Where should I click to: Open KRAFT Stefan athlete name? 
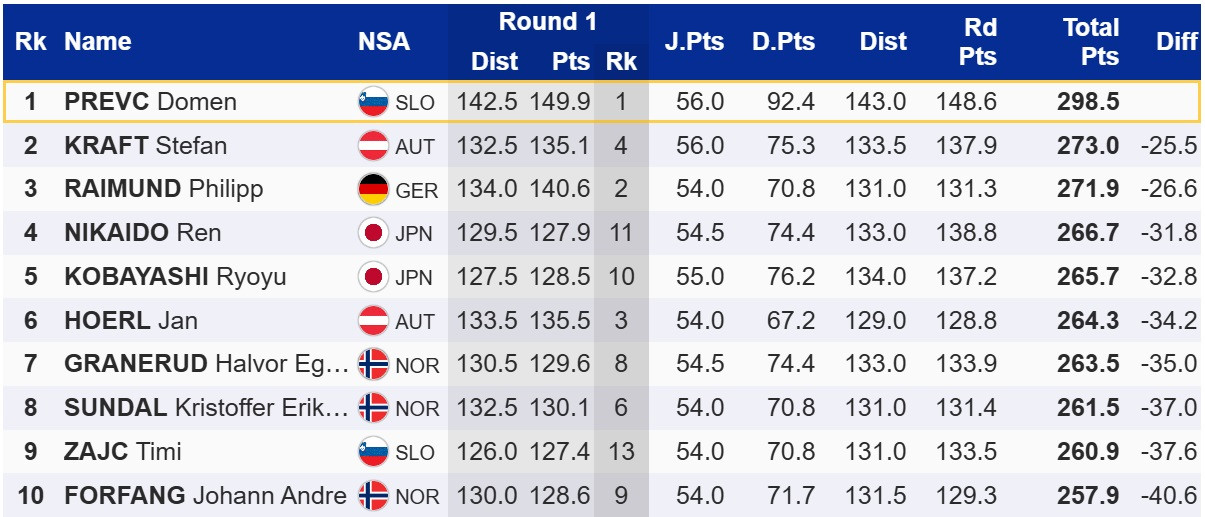coord(145,146)
